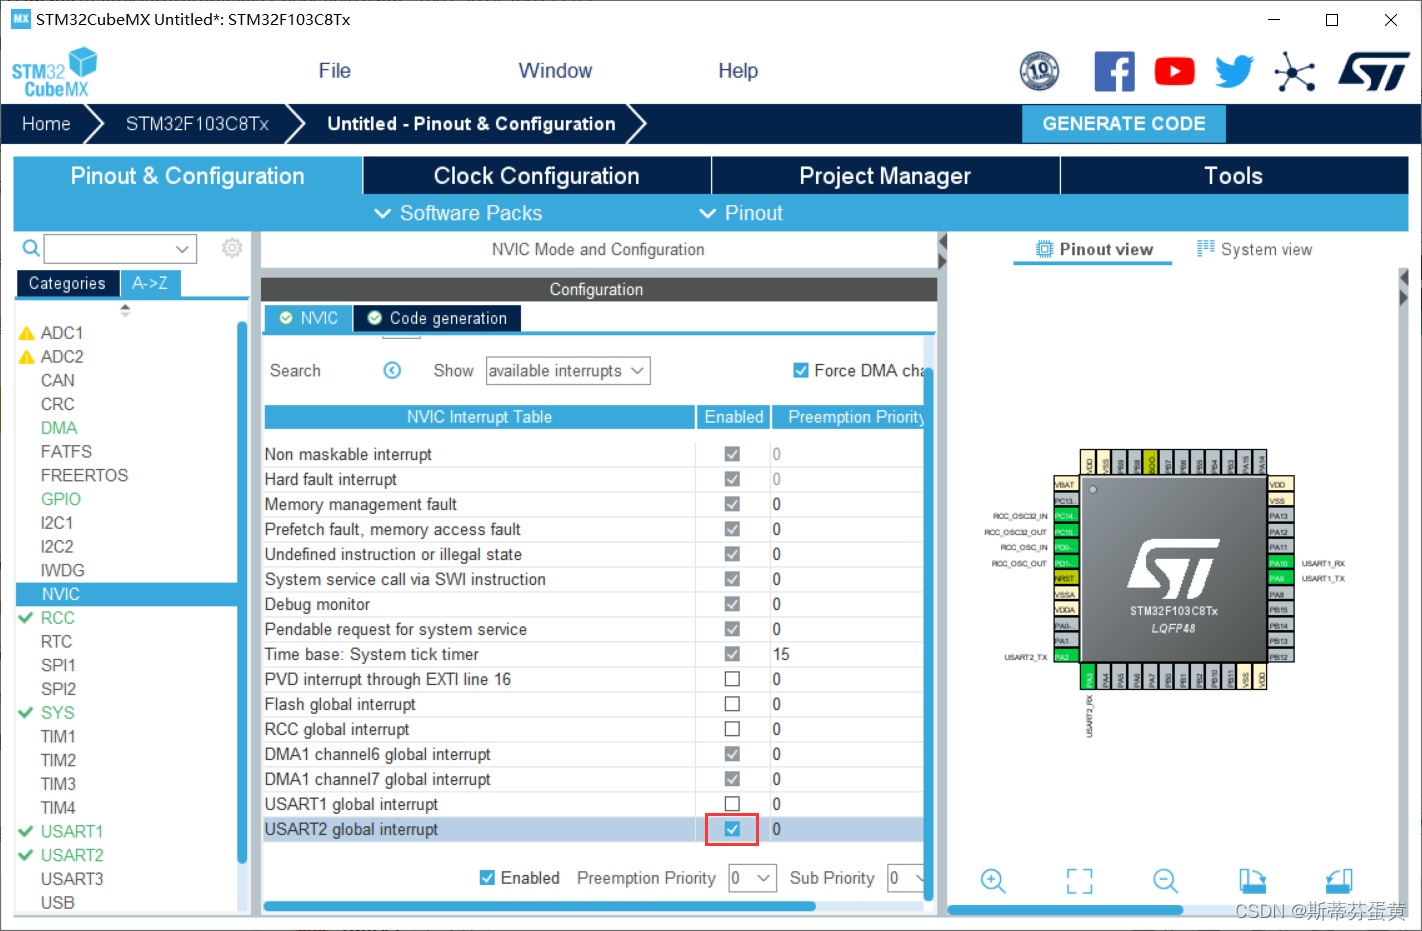This screenshot has height=931, width=1422.
Task: Switch to the Clock Configuration tab
Action: [536, 175]
